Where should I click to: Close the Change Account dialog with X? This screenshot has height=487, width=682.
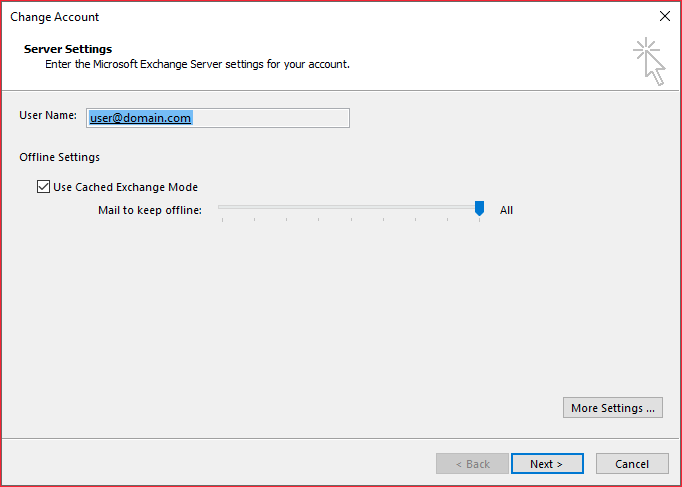click(x=665, y=17)
